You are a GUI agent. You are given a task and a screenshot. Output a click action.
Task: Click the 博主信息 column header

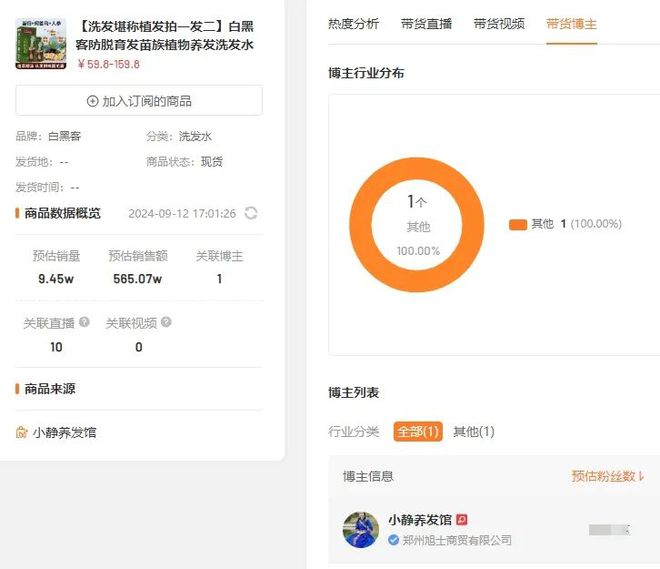[x=368, y=476]
